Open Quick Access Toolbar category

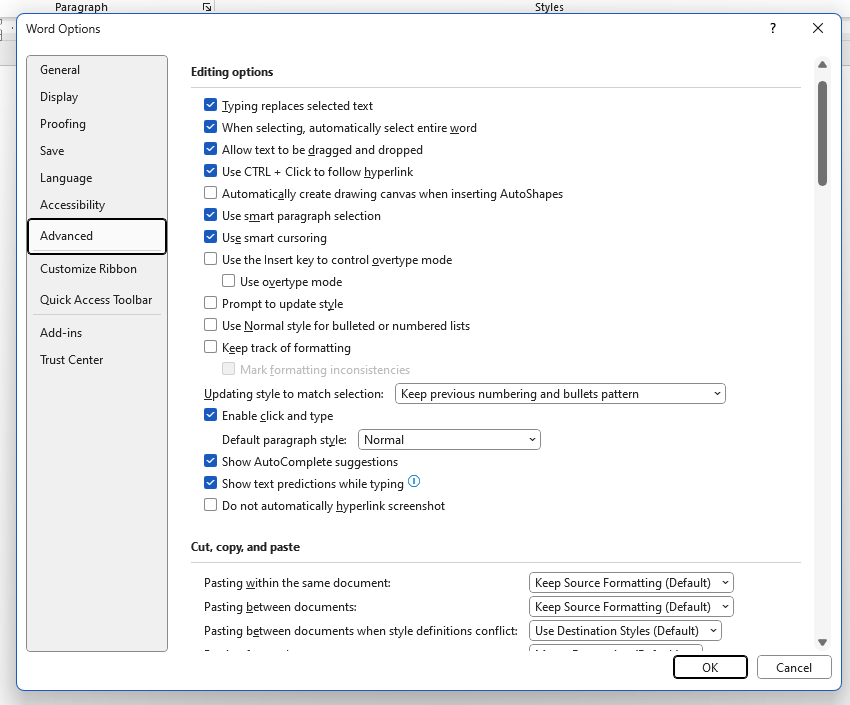(x=96, y=300)
